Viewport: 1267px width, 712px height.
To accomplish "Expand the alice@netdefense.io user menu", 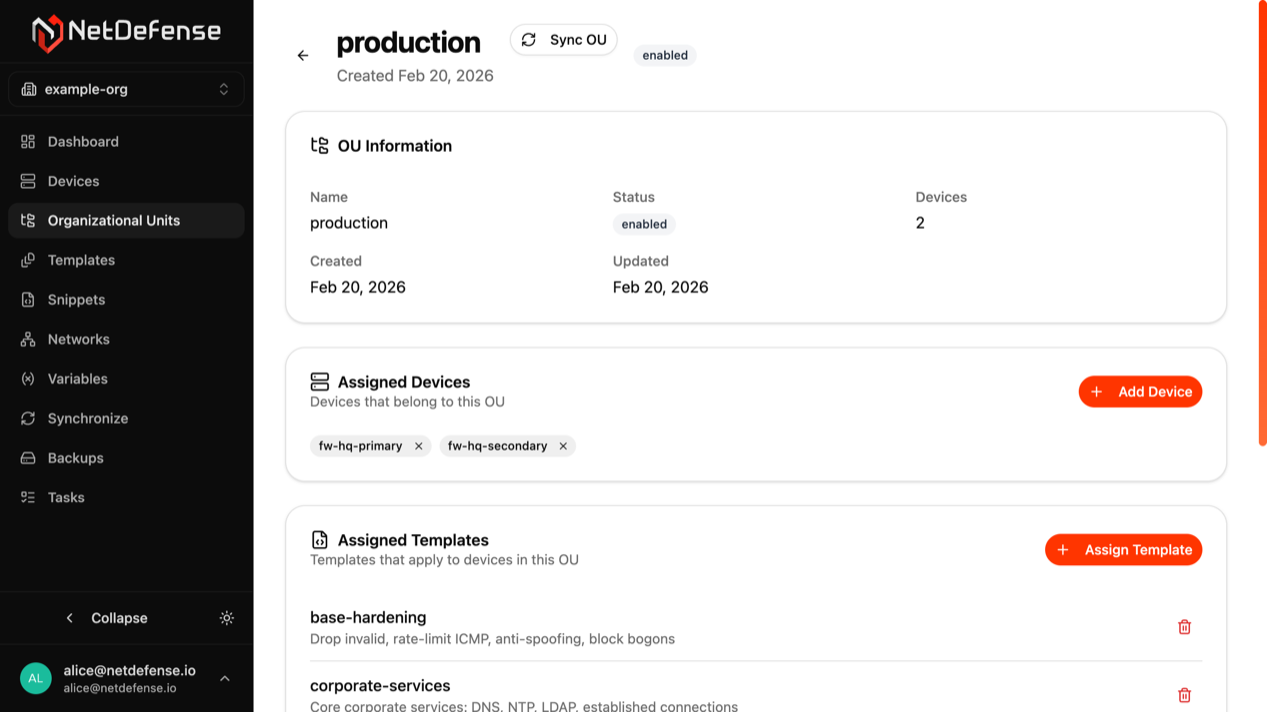I will (x=225, y=678).
